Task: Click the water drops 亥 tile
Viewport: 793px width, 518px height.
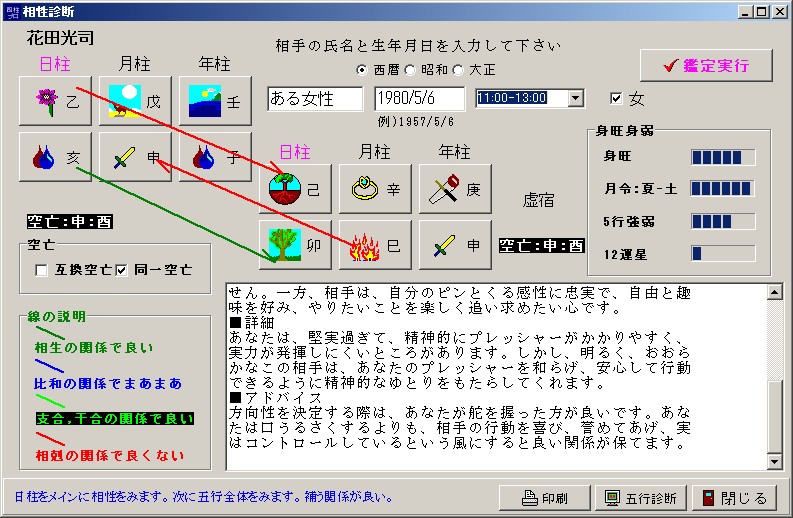Action: (x=56, y=157)
